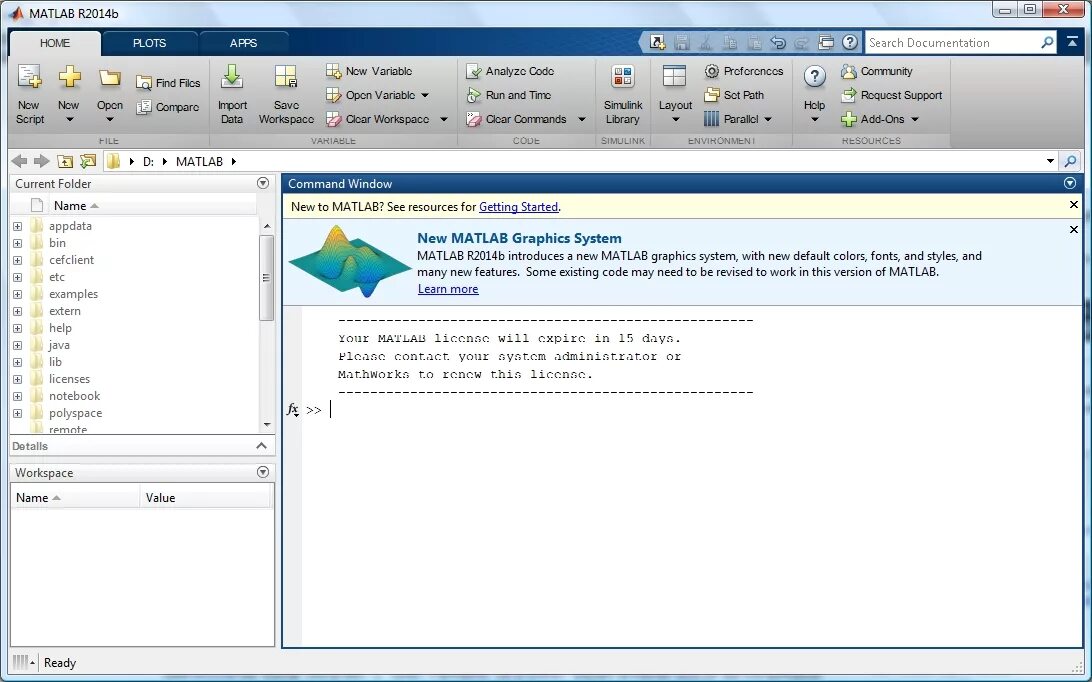Click Clear Commands button
The width and height of the screenshot is (1092, 682).
click(517, 119)
